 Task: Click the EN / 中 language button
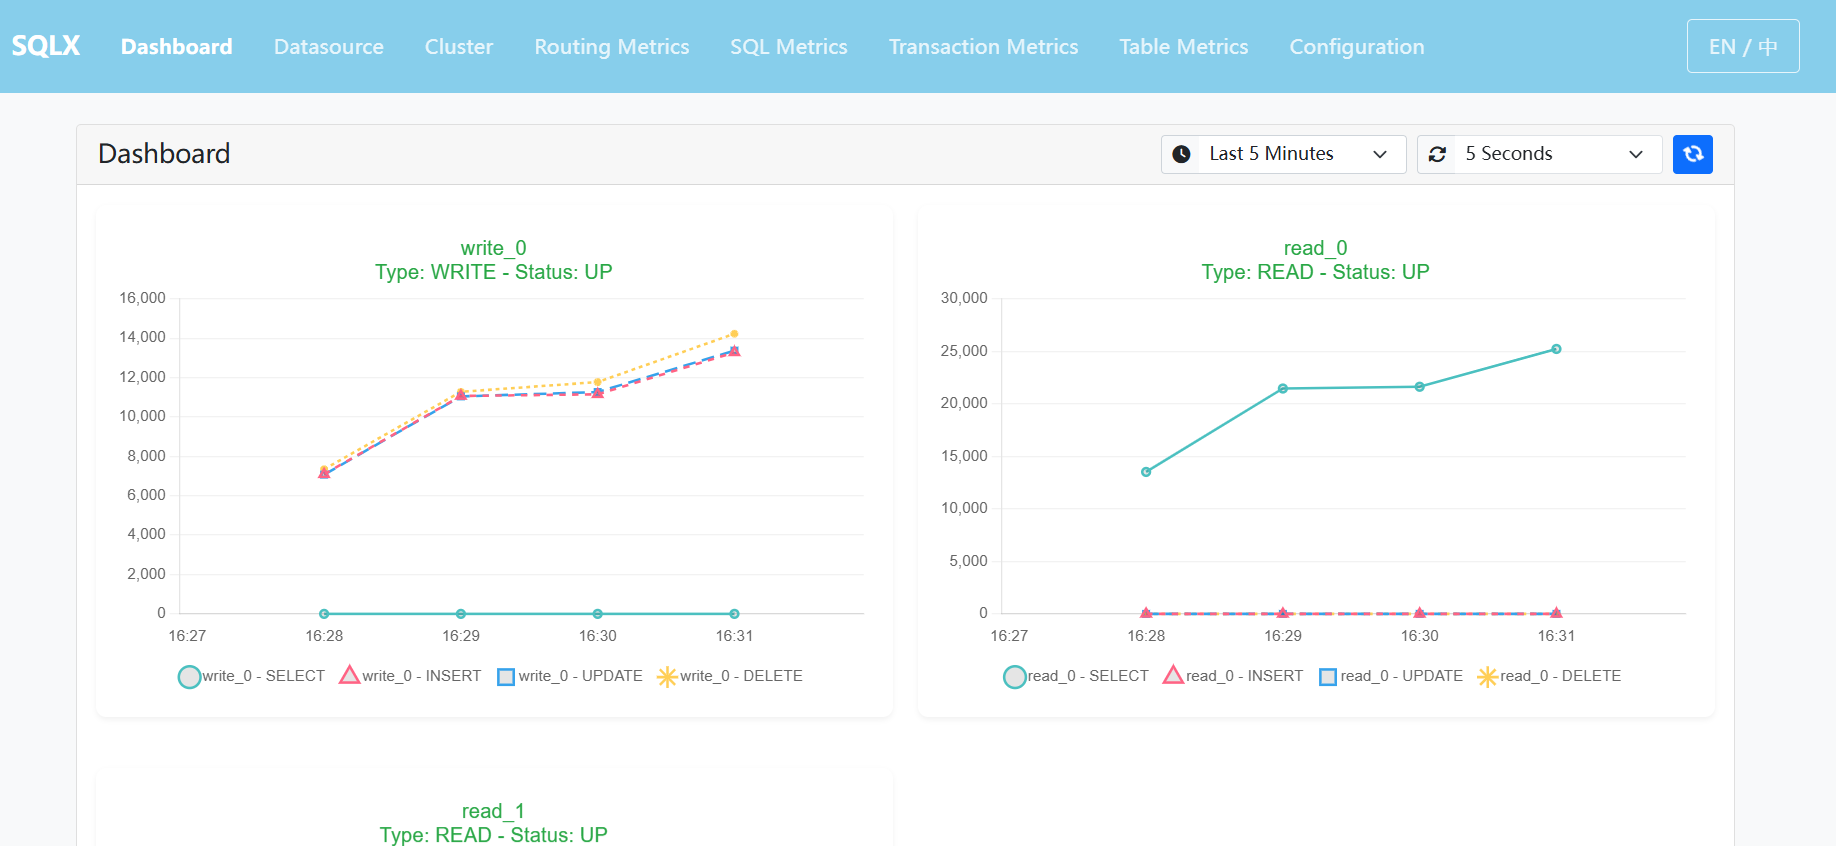[x=1743, y=46]
